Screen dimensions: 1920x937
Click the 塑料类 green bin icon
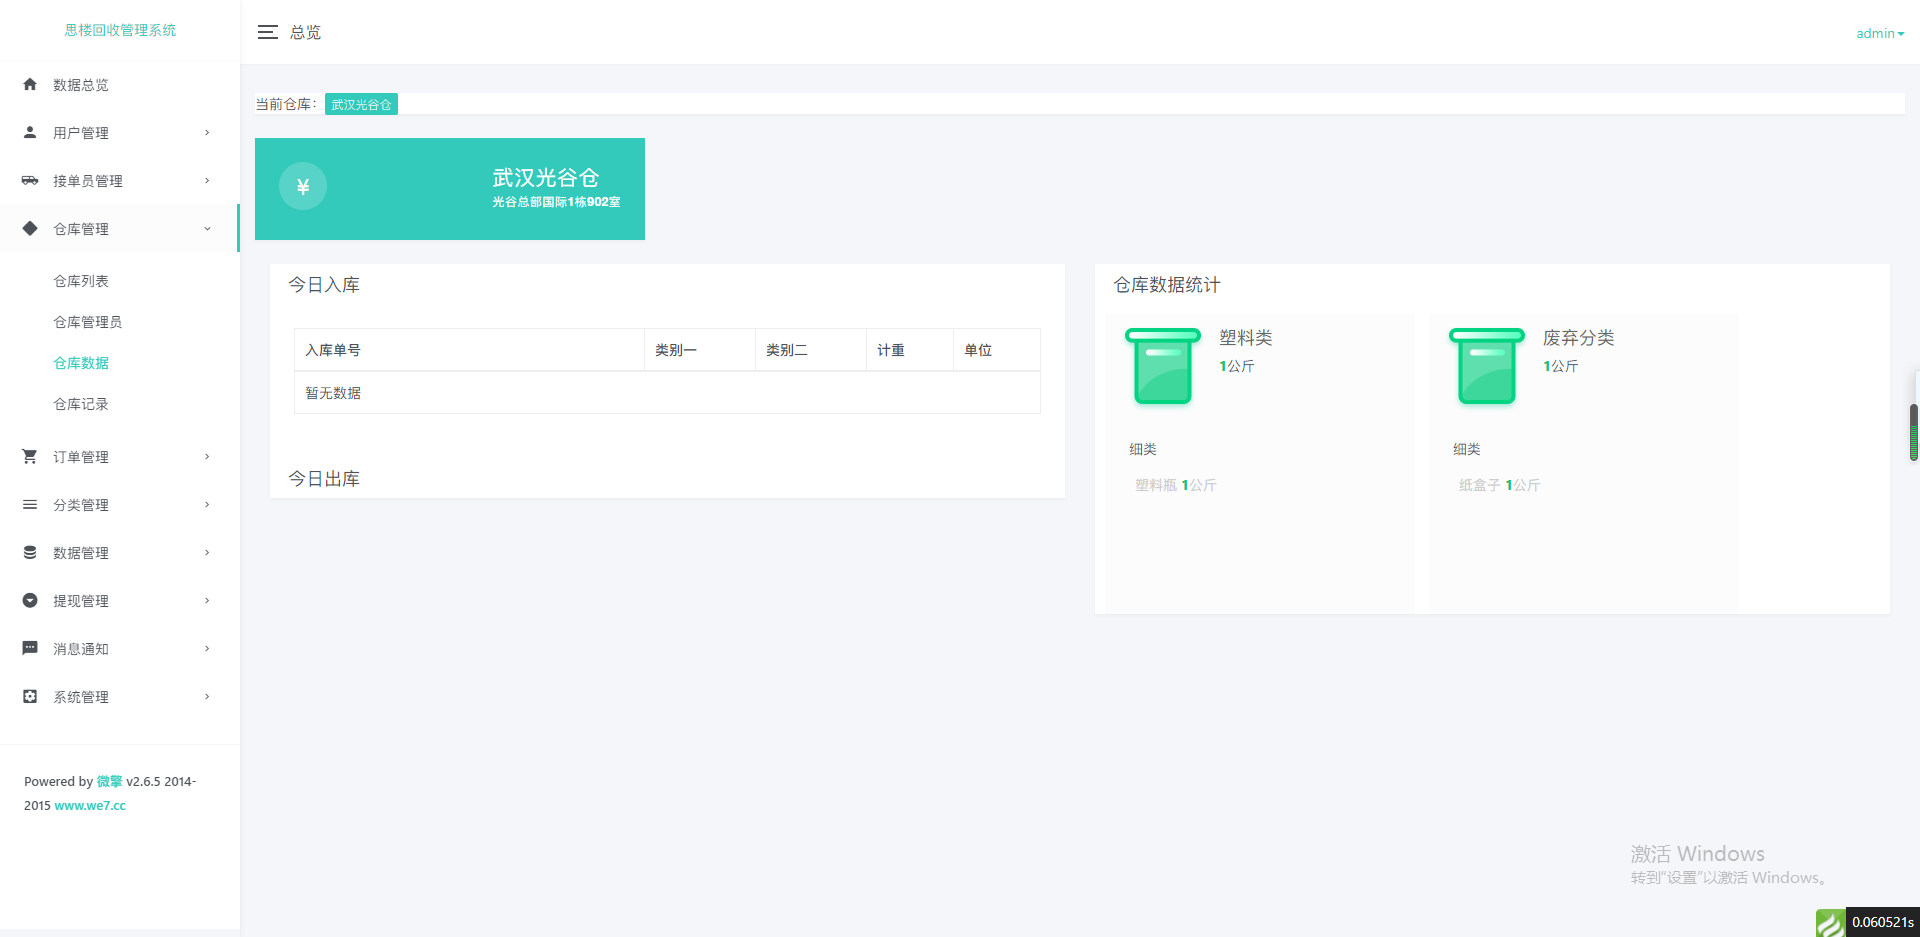1163,366
